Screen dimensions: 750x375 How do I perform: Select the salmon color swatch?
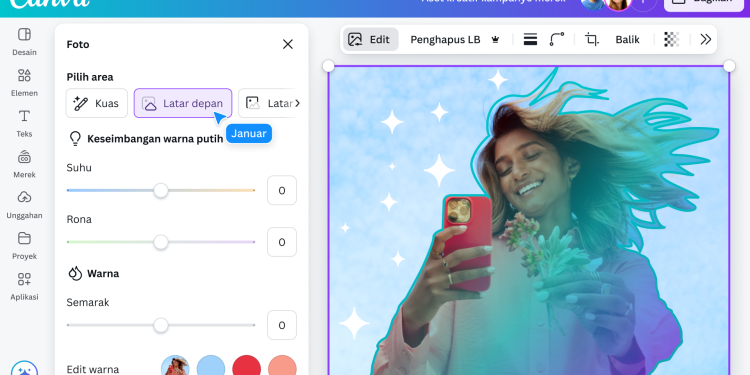click(282, 367)
